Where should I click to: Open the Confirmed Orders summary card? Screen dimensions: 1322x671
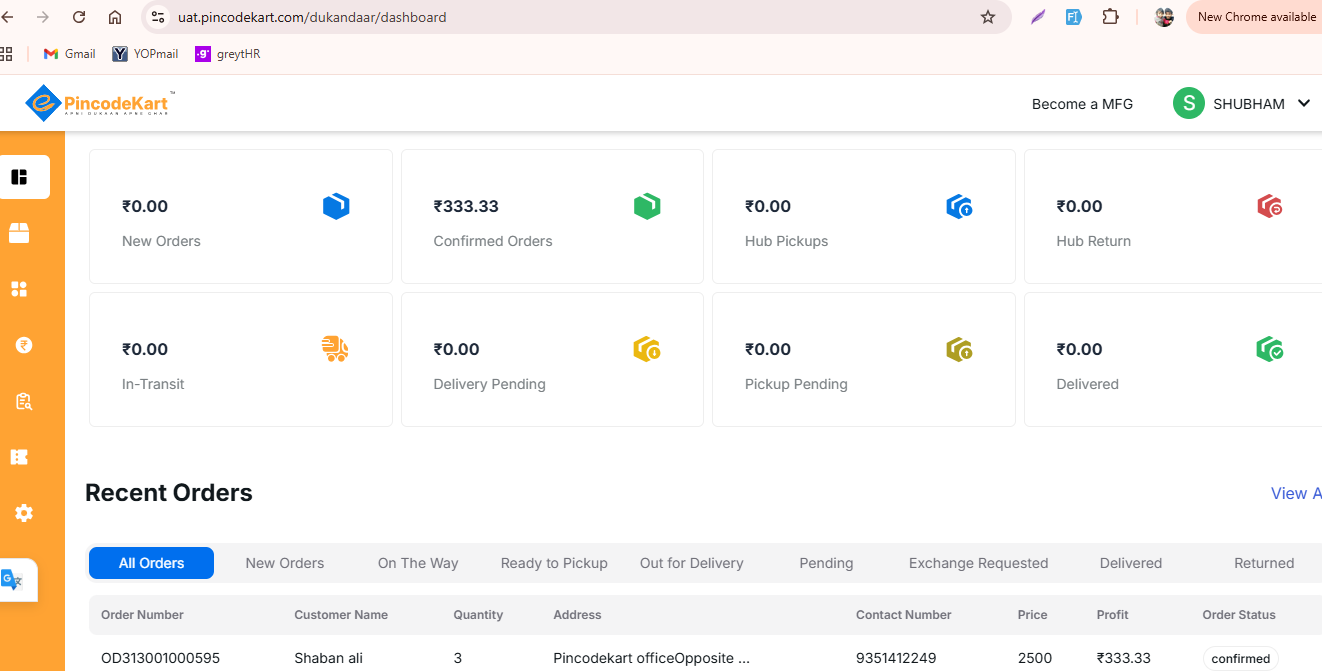click(552, 217)
